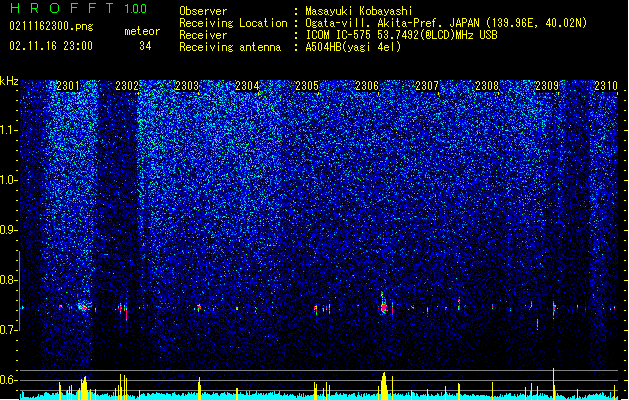Click observer name Masayuki Kobayashi
Image resolution: width=629 pixels, height=400 pixels.
[x=359, y=11]
